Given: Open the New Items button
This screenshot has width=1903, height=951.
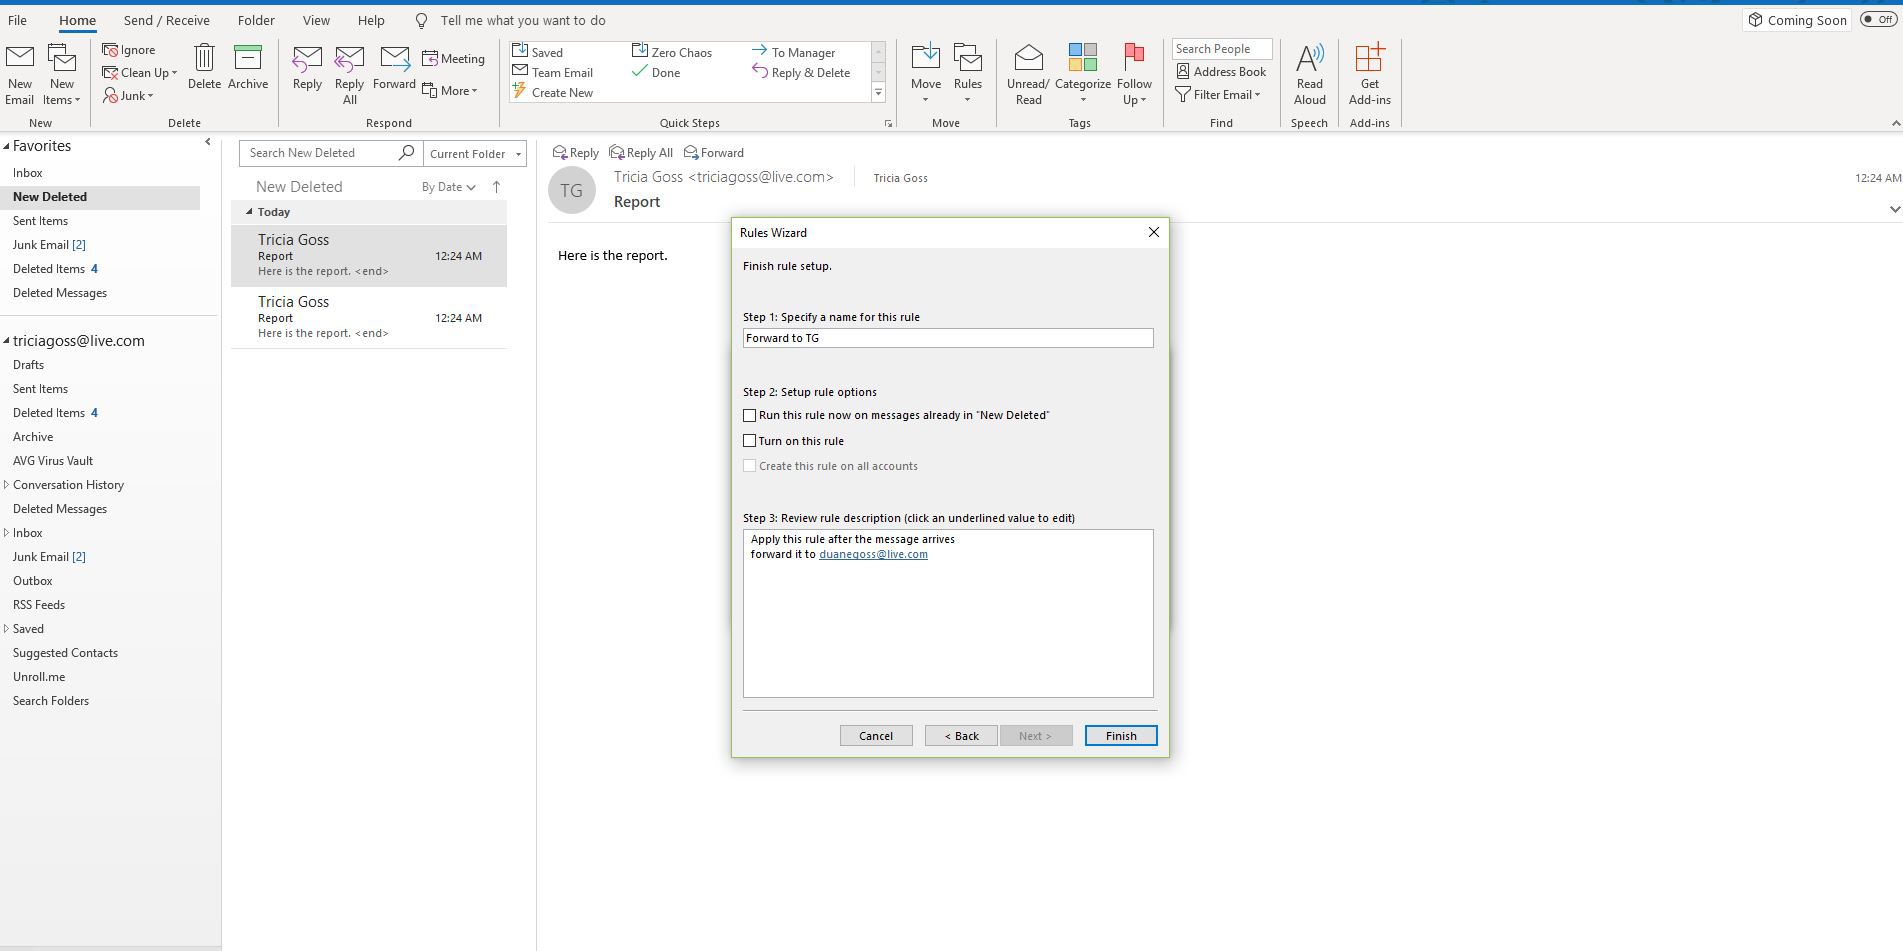Looking at the screenshot, I should (x=62, y=74).
